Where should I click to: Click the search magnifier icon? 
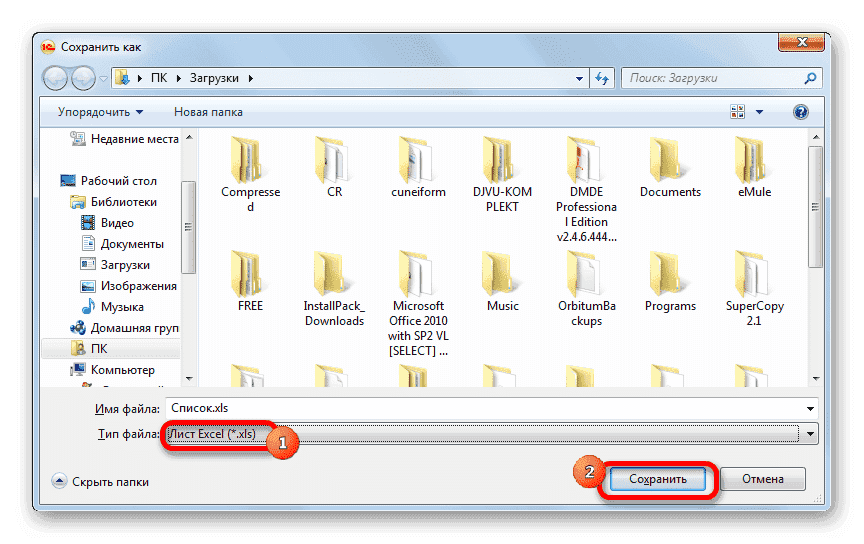pyautogui.click(x=810, y=78)
